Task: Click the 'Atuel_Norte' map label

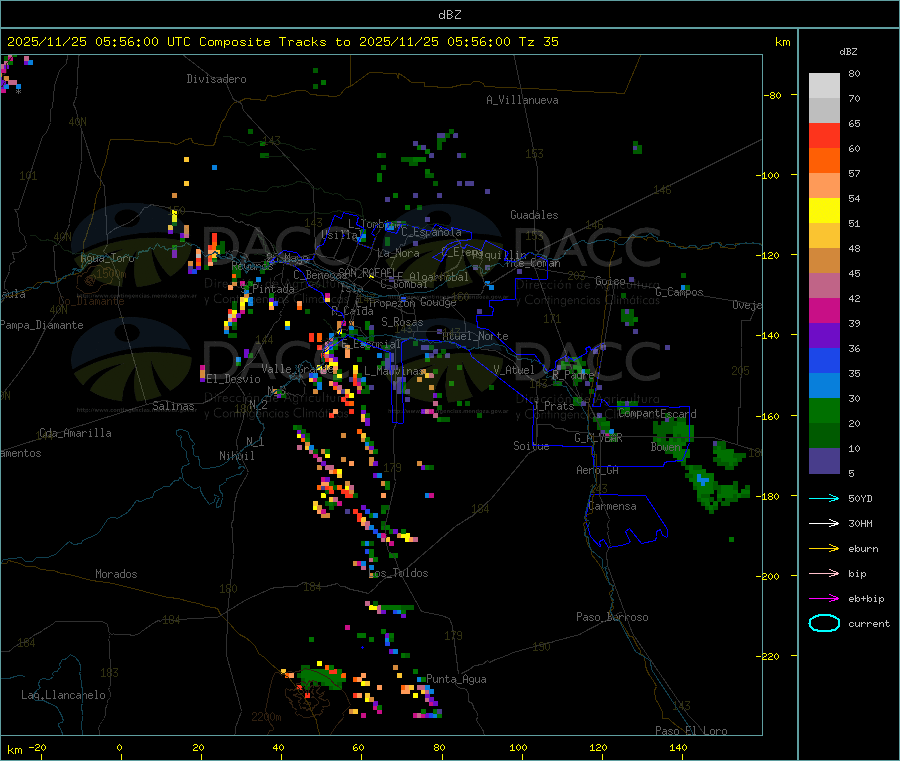Action: [x=475, y=336]
